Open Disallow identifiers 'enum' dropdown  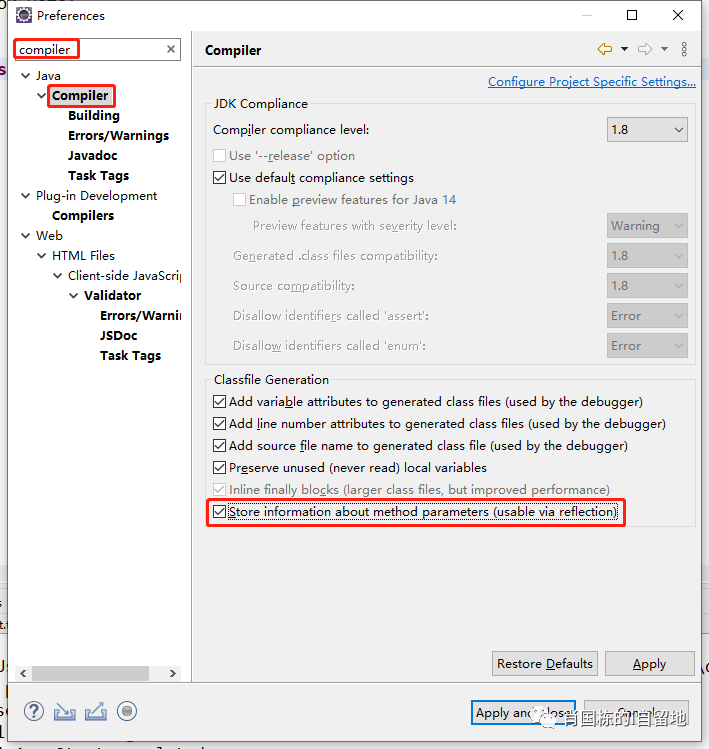pyautogui.click(x=647, y=346)
